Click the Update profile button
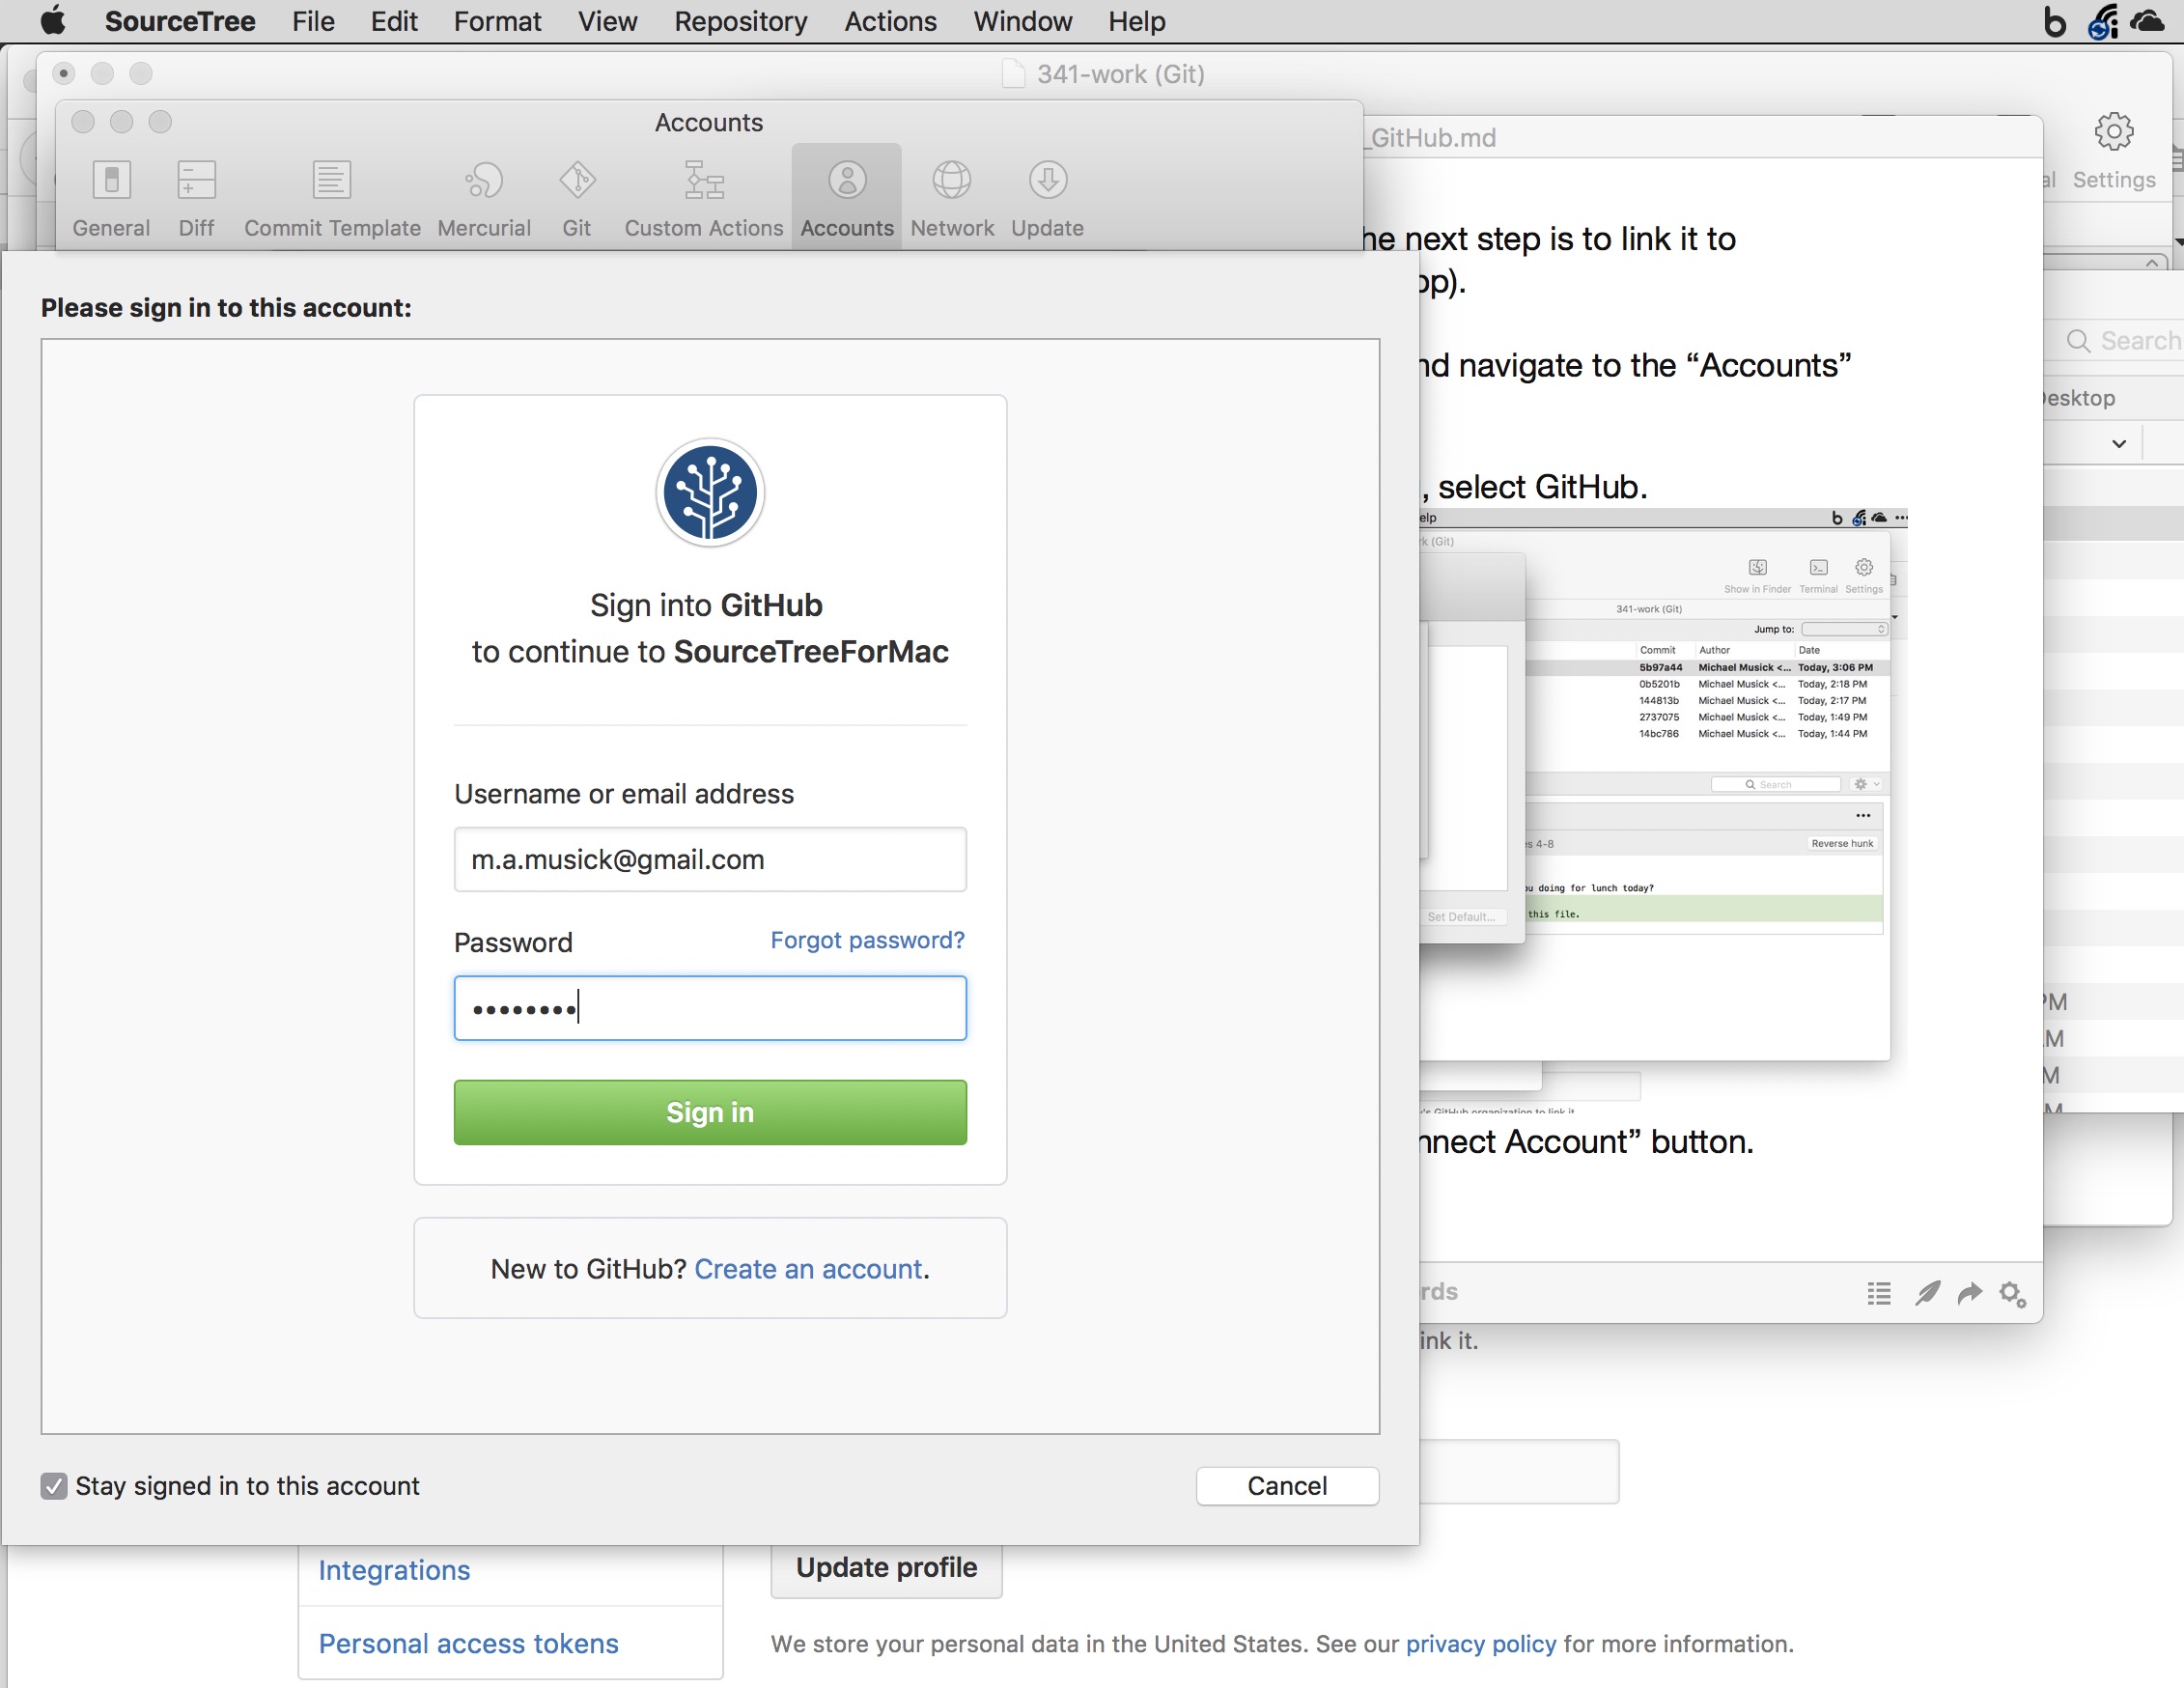Screen dimensions: 2184x1688 pos(886,1568)
